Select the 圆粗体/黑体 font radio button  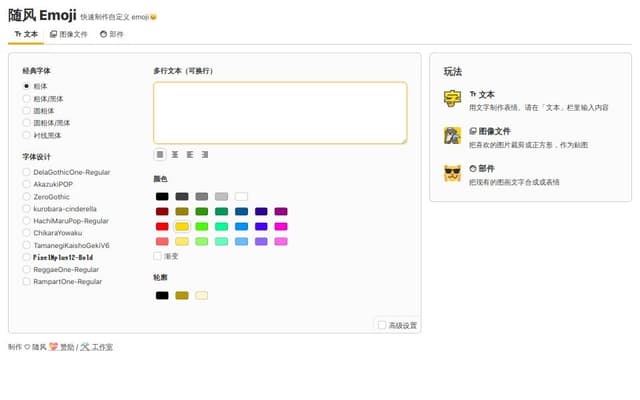click(x=27, y=123)
